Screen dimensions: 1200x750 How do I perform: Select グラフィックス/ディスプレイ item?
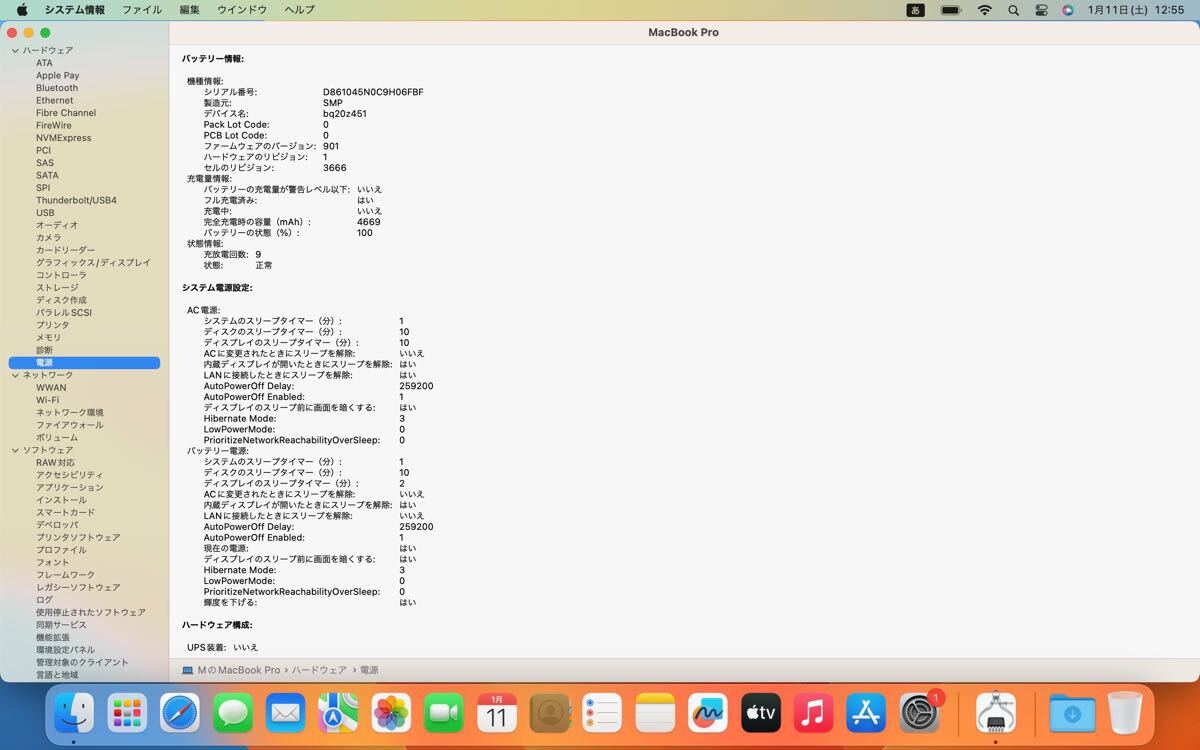point(93,263)
